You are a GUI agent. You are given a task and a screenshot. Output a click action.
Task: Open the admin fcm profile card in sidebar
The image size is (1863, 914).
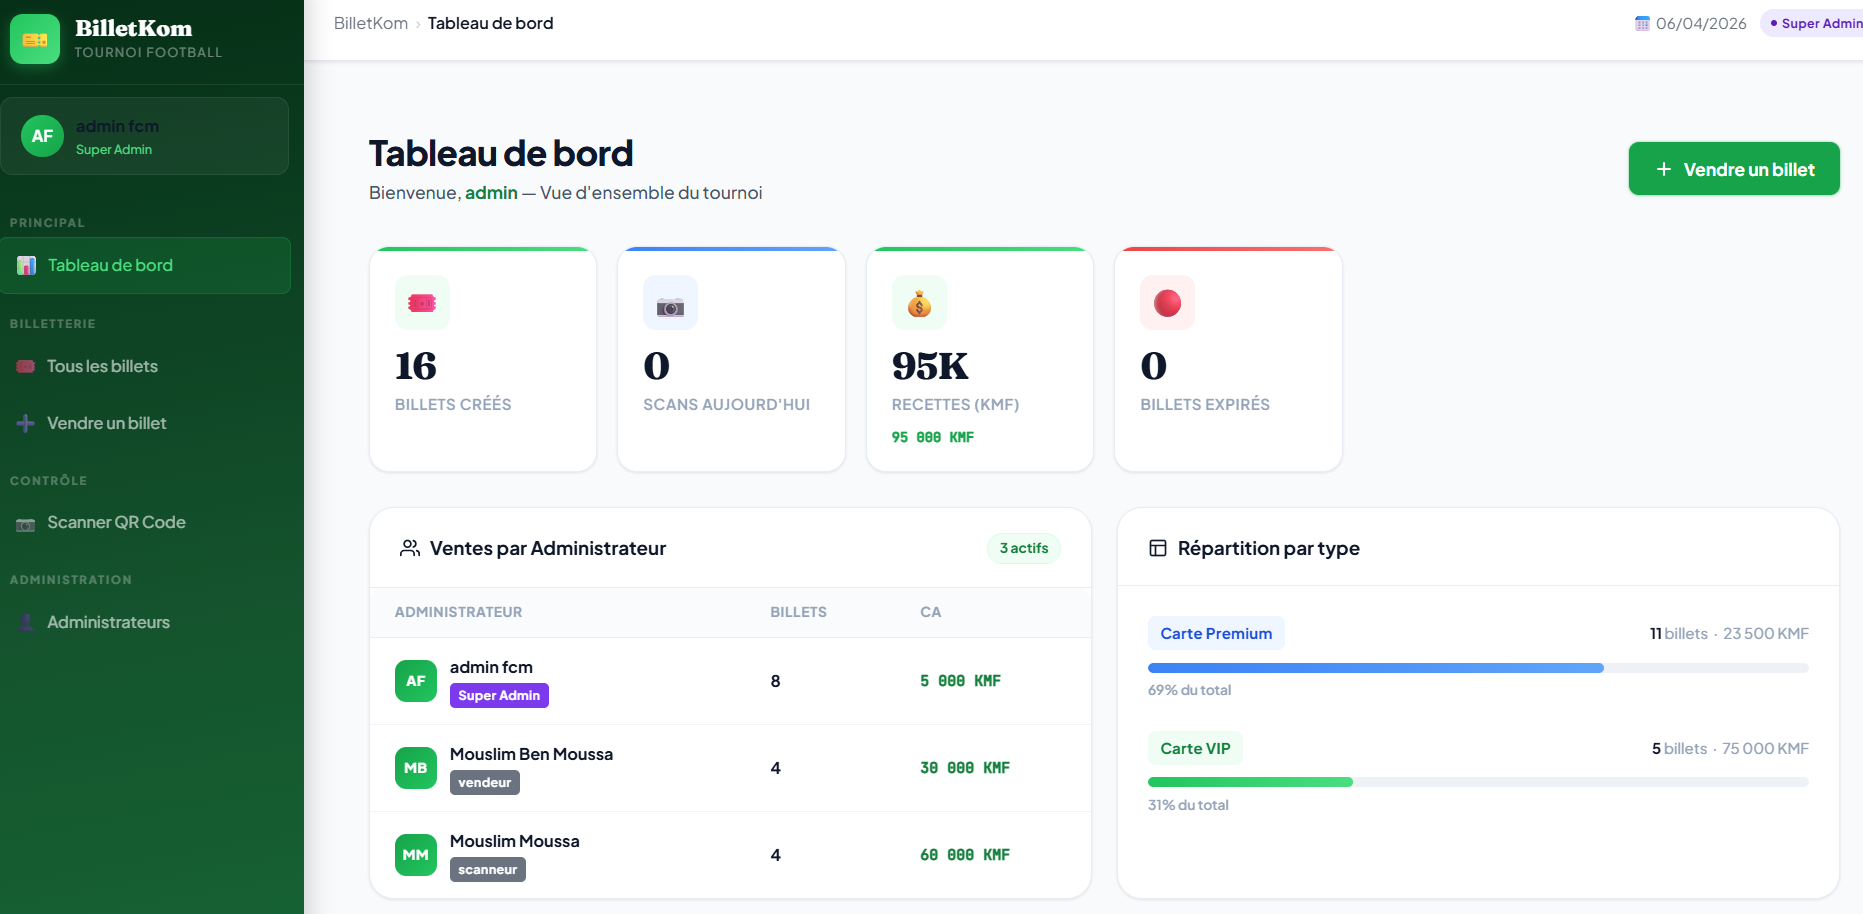(x=145, y=136)
